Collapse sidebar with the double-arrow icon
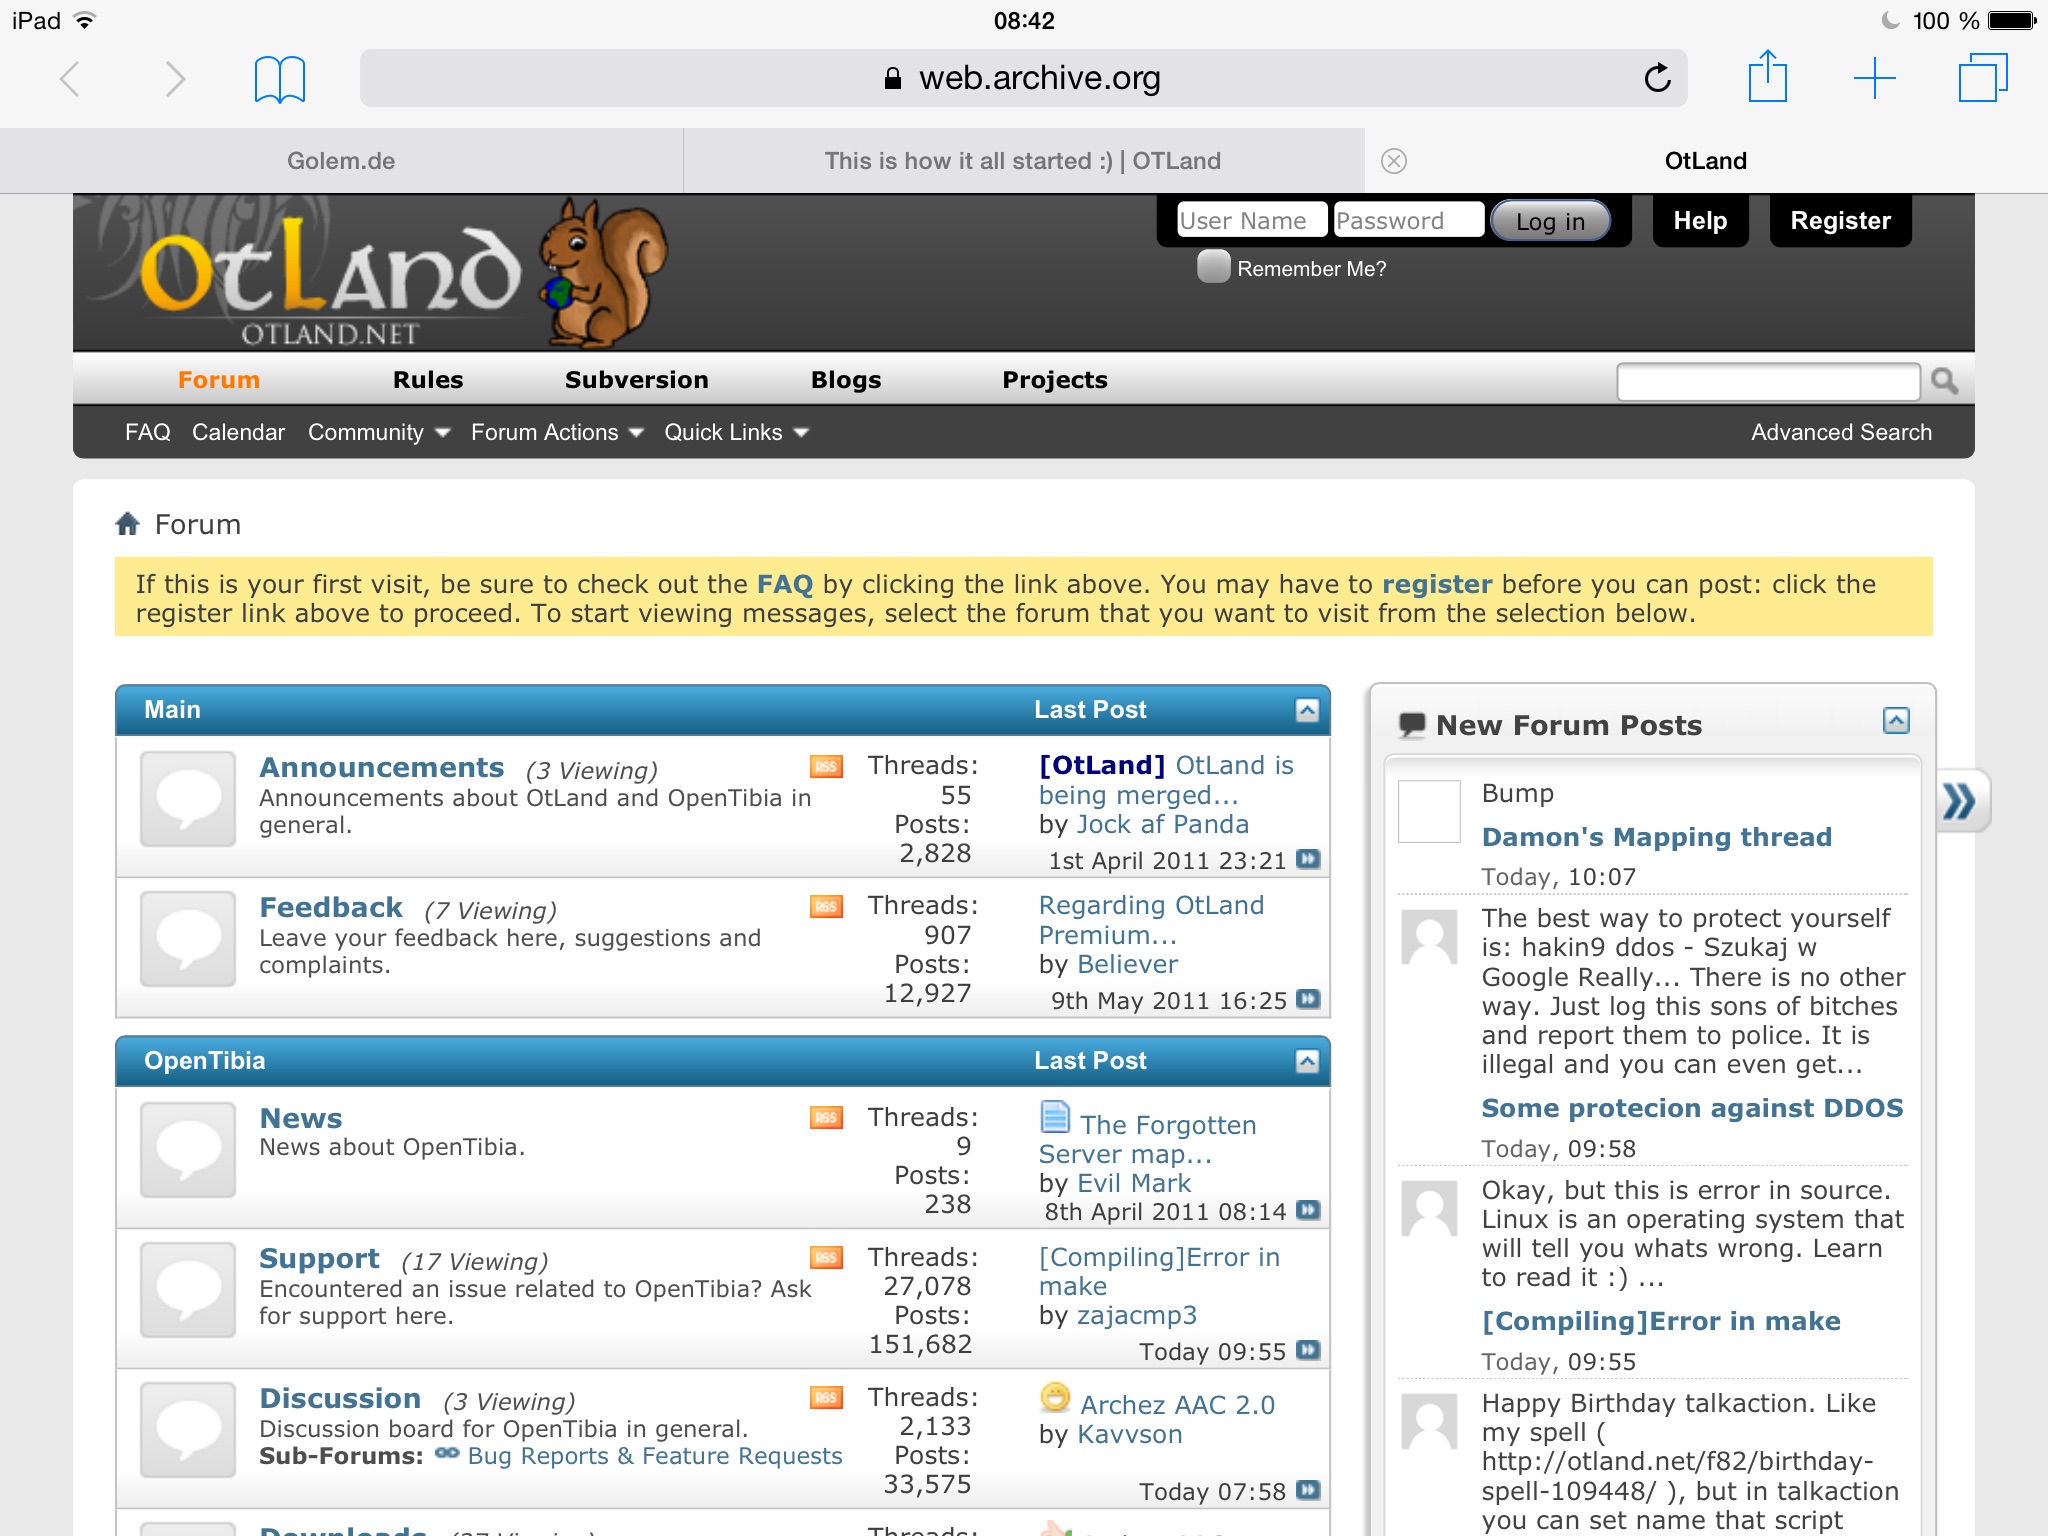 click(x=1960, y=801)
